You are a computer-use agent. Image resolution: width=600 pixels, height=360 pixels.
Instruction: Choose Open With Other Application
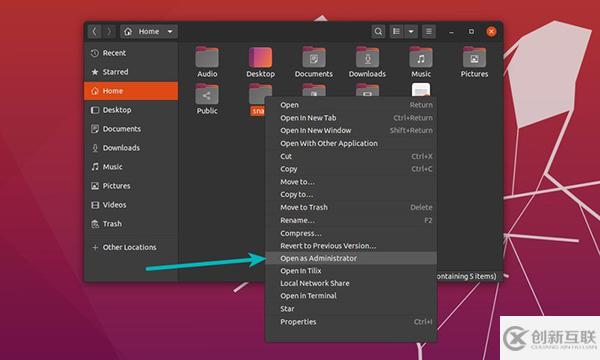(x=351, y=143)
